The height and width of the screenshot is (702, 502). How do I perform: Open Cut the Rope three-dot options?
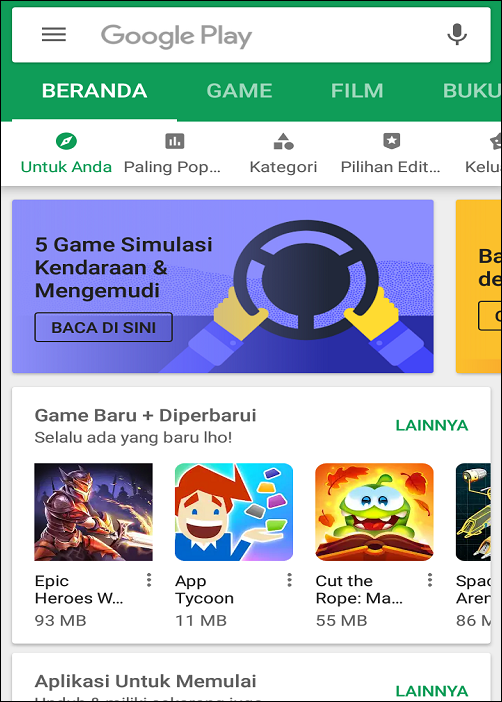(x=429, y=580)
